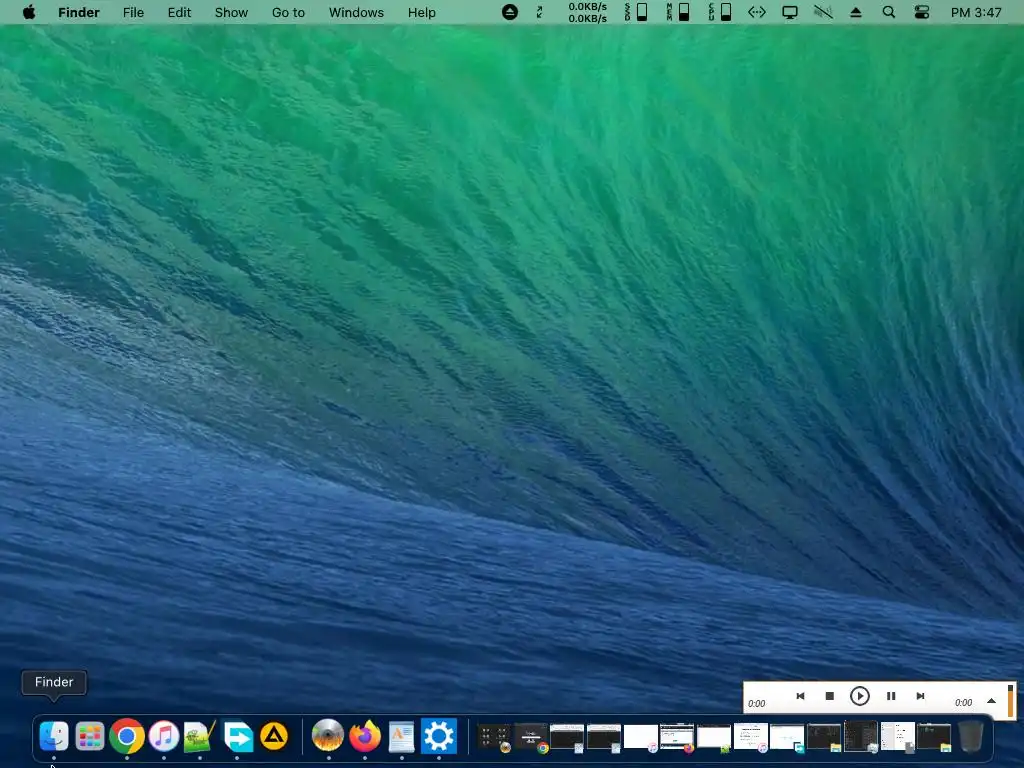Open Spotlight search magnifier icon
The width and height of the screenshot is (1024, 768).
[x=888, y=12]
